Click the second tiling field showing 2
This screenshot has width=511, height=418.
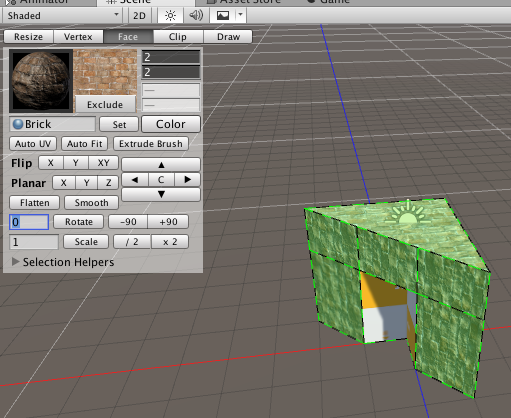(x=171, y=72)
